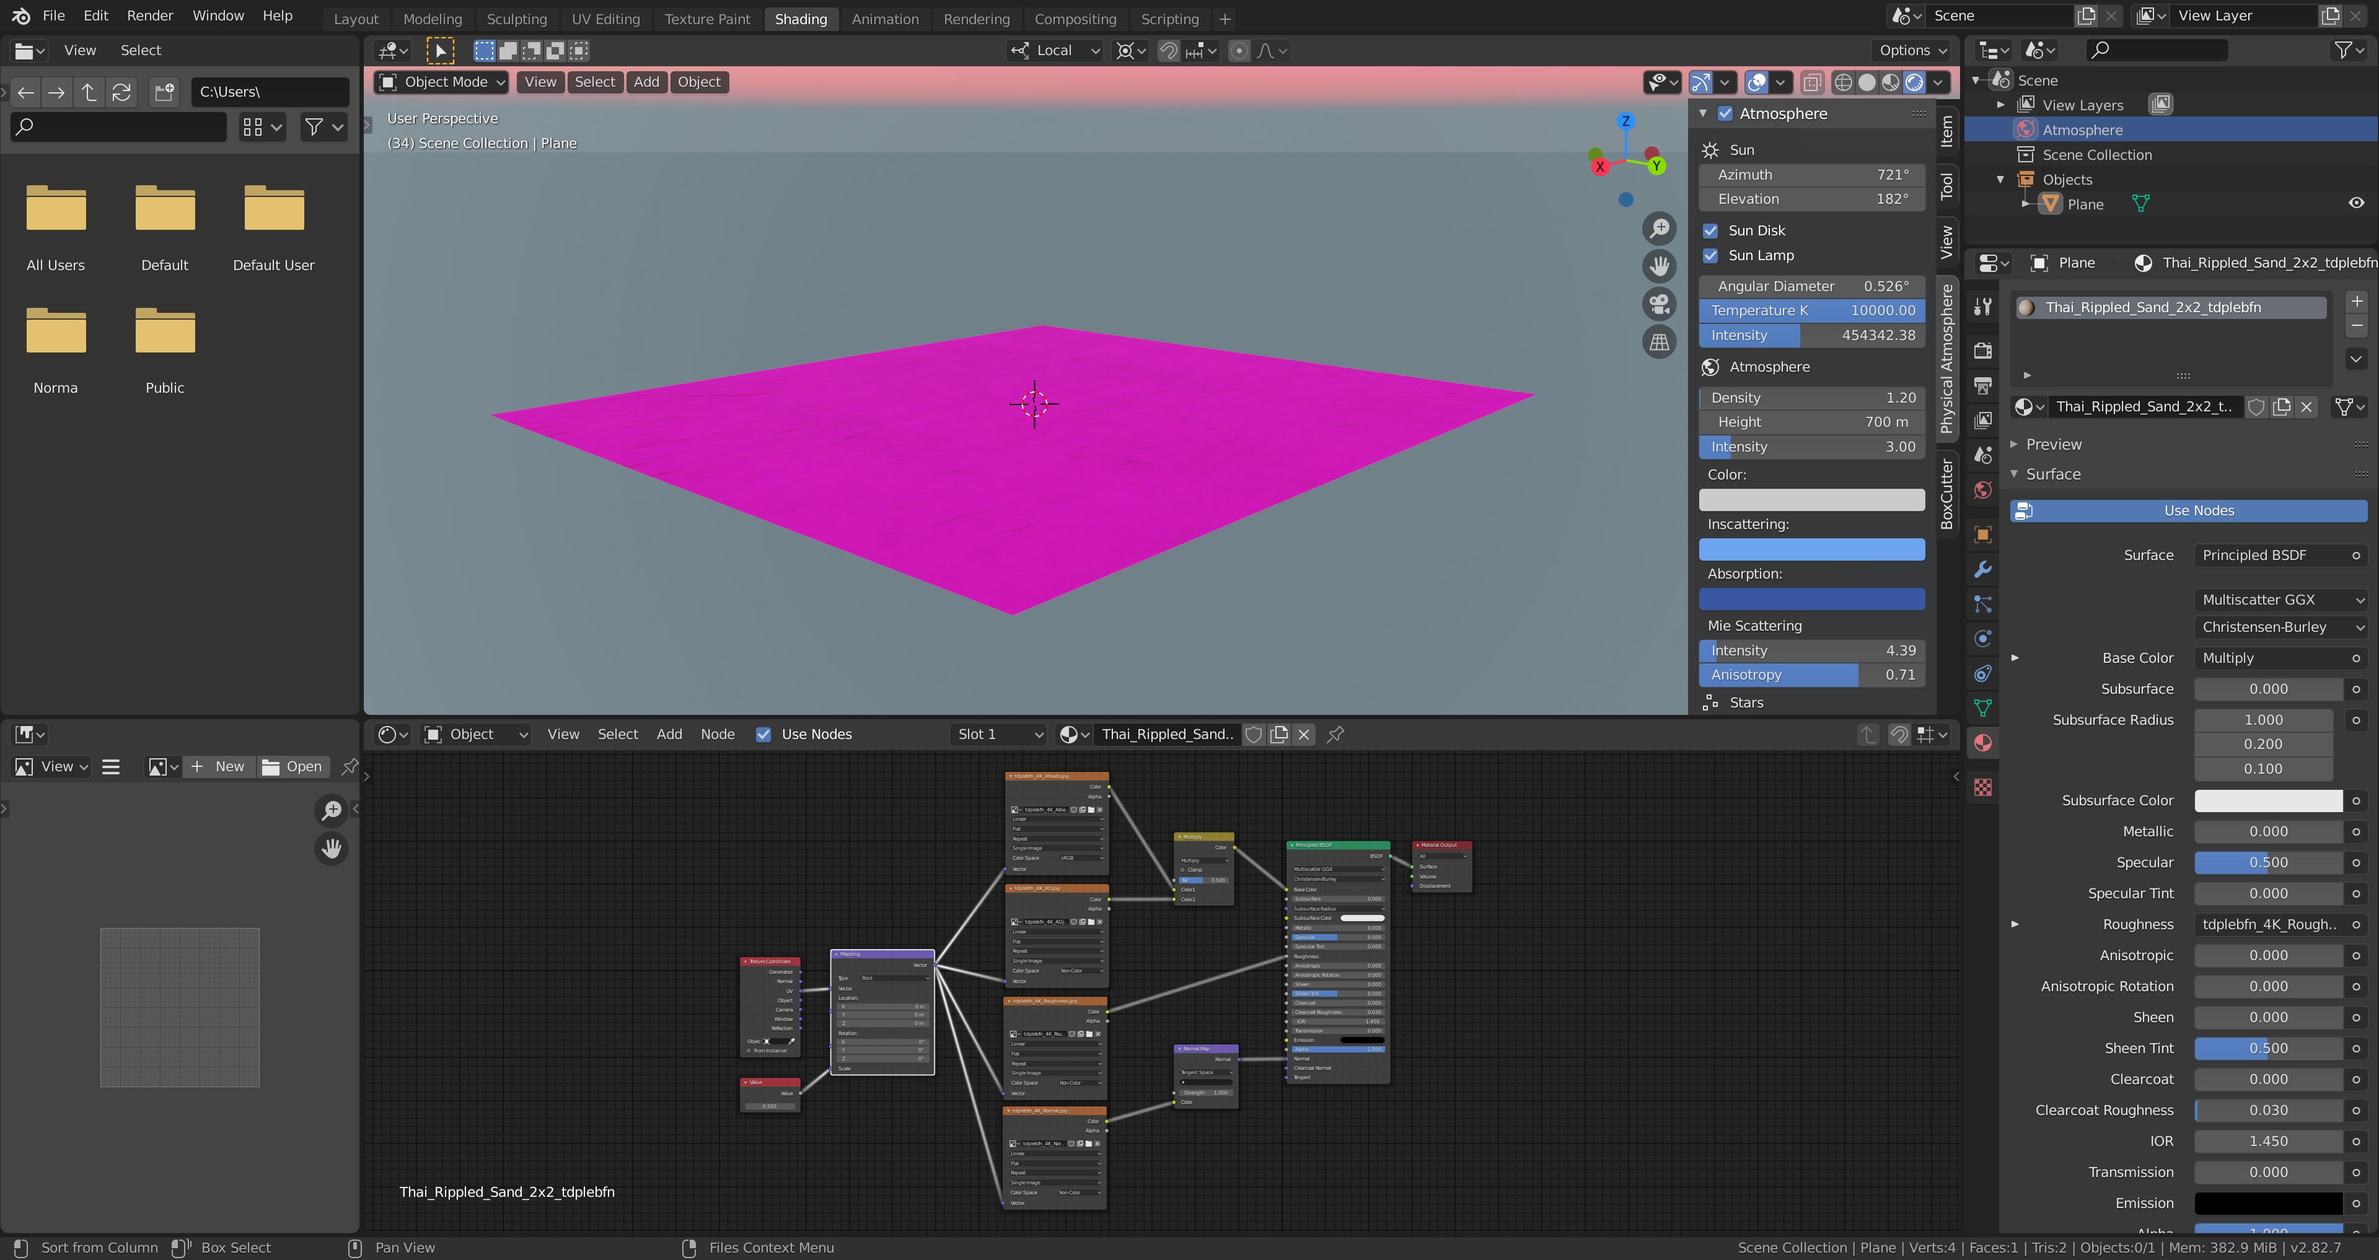Toggle the Atmosphere panel checkbox
Image resolution: width=2379 pixels, height=1260 pixels.
click(1725, 113)
